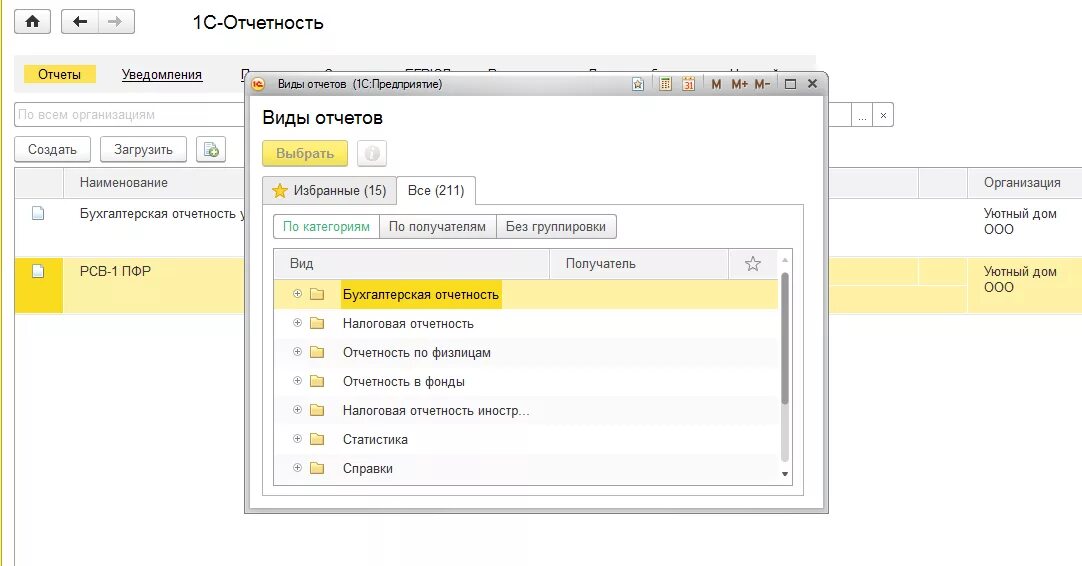Screen dimensions: 1082x566
Task: Expand the Отчетность по физлицам folder
Action: 297,351
